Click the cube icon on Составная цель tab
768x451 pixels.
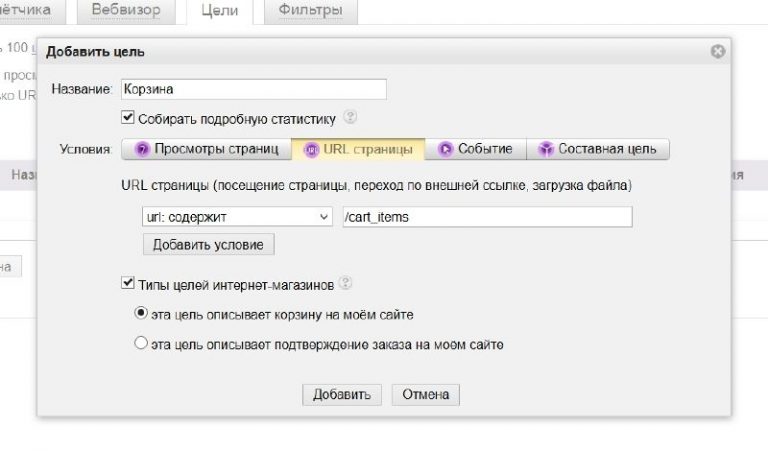(x=545, y=149)
